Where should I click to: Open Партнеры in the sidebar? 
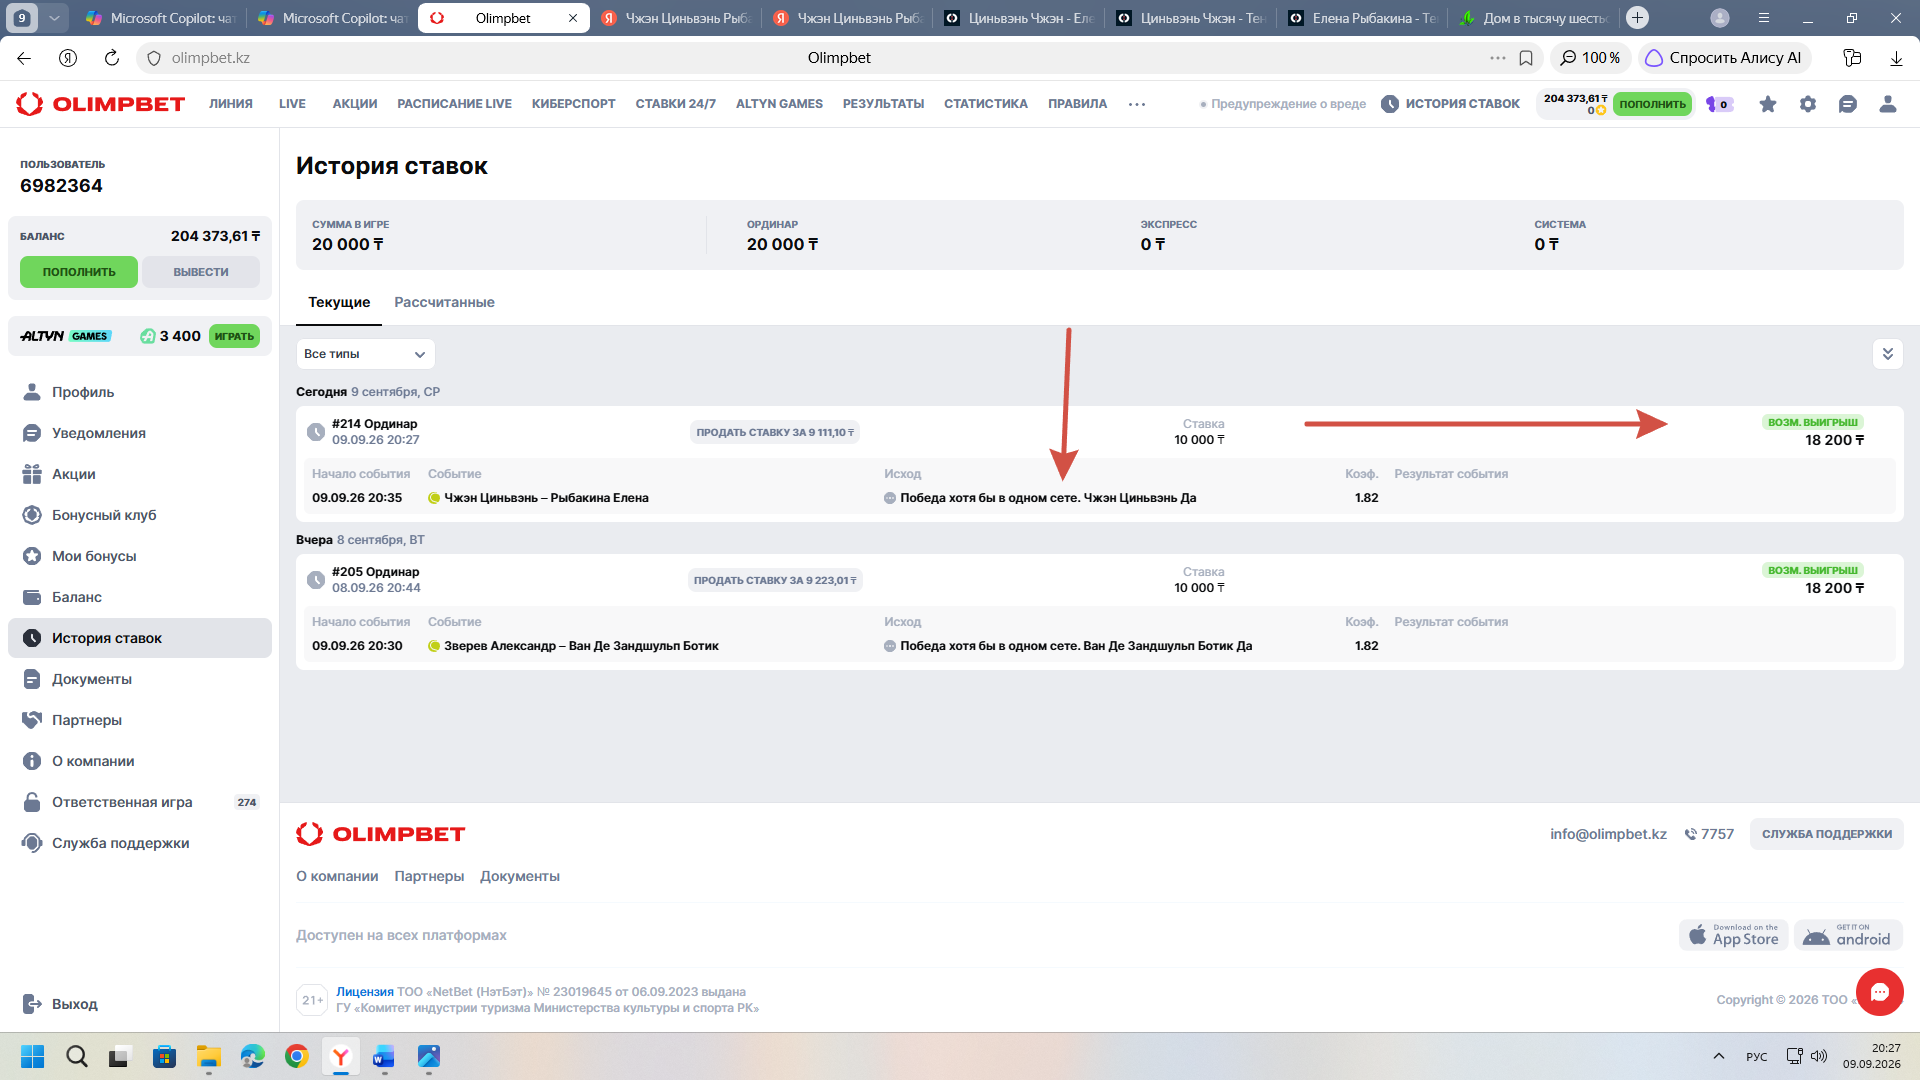(140, 720)
